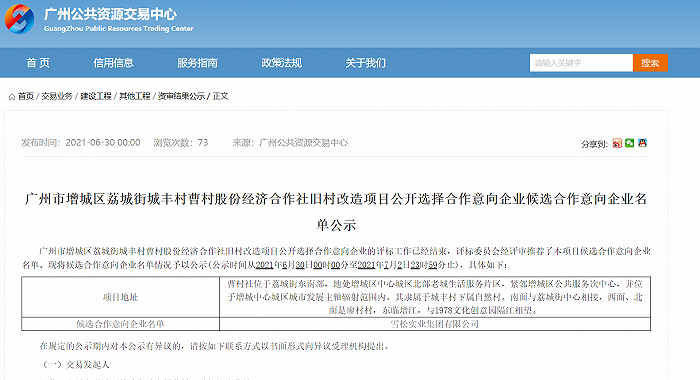This screenshot has height=380, width=700.
Task: Go to 其他工程 in the breadcrumb
Action: click(134, 96)
